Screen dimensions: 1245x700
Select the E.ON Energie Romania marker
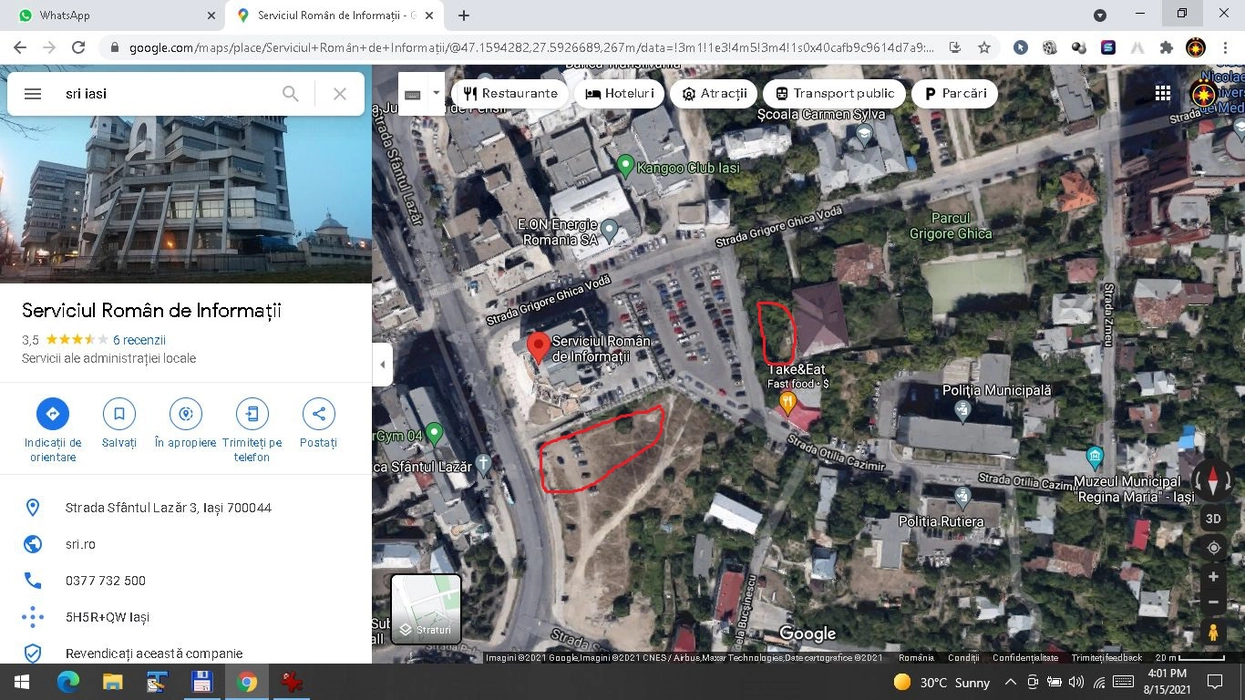(609, 230)
